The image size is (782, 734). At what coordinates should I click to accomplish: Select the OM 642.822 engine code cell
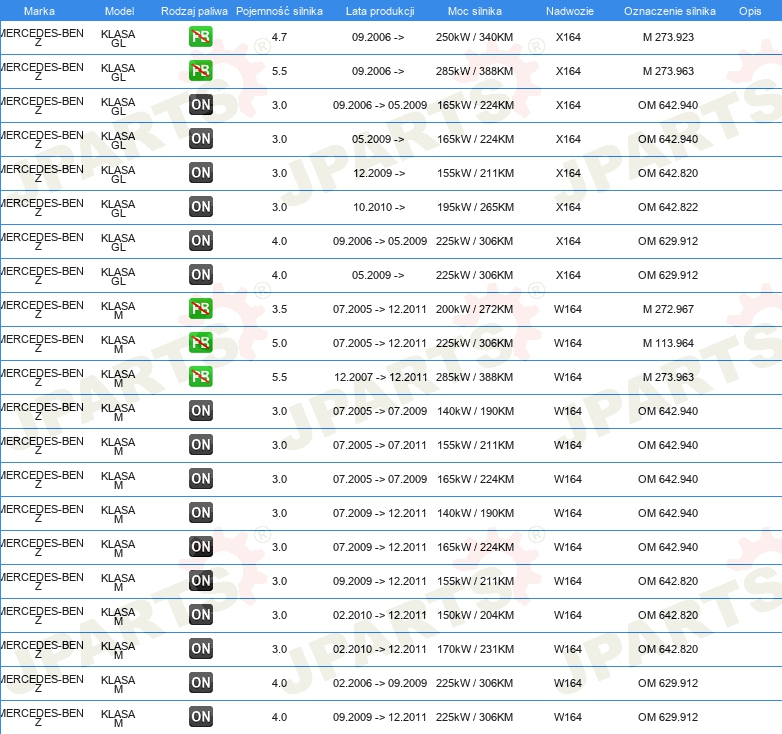pos(668,207)
